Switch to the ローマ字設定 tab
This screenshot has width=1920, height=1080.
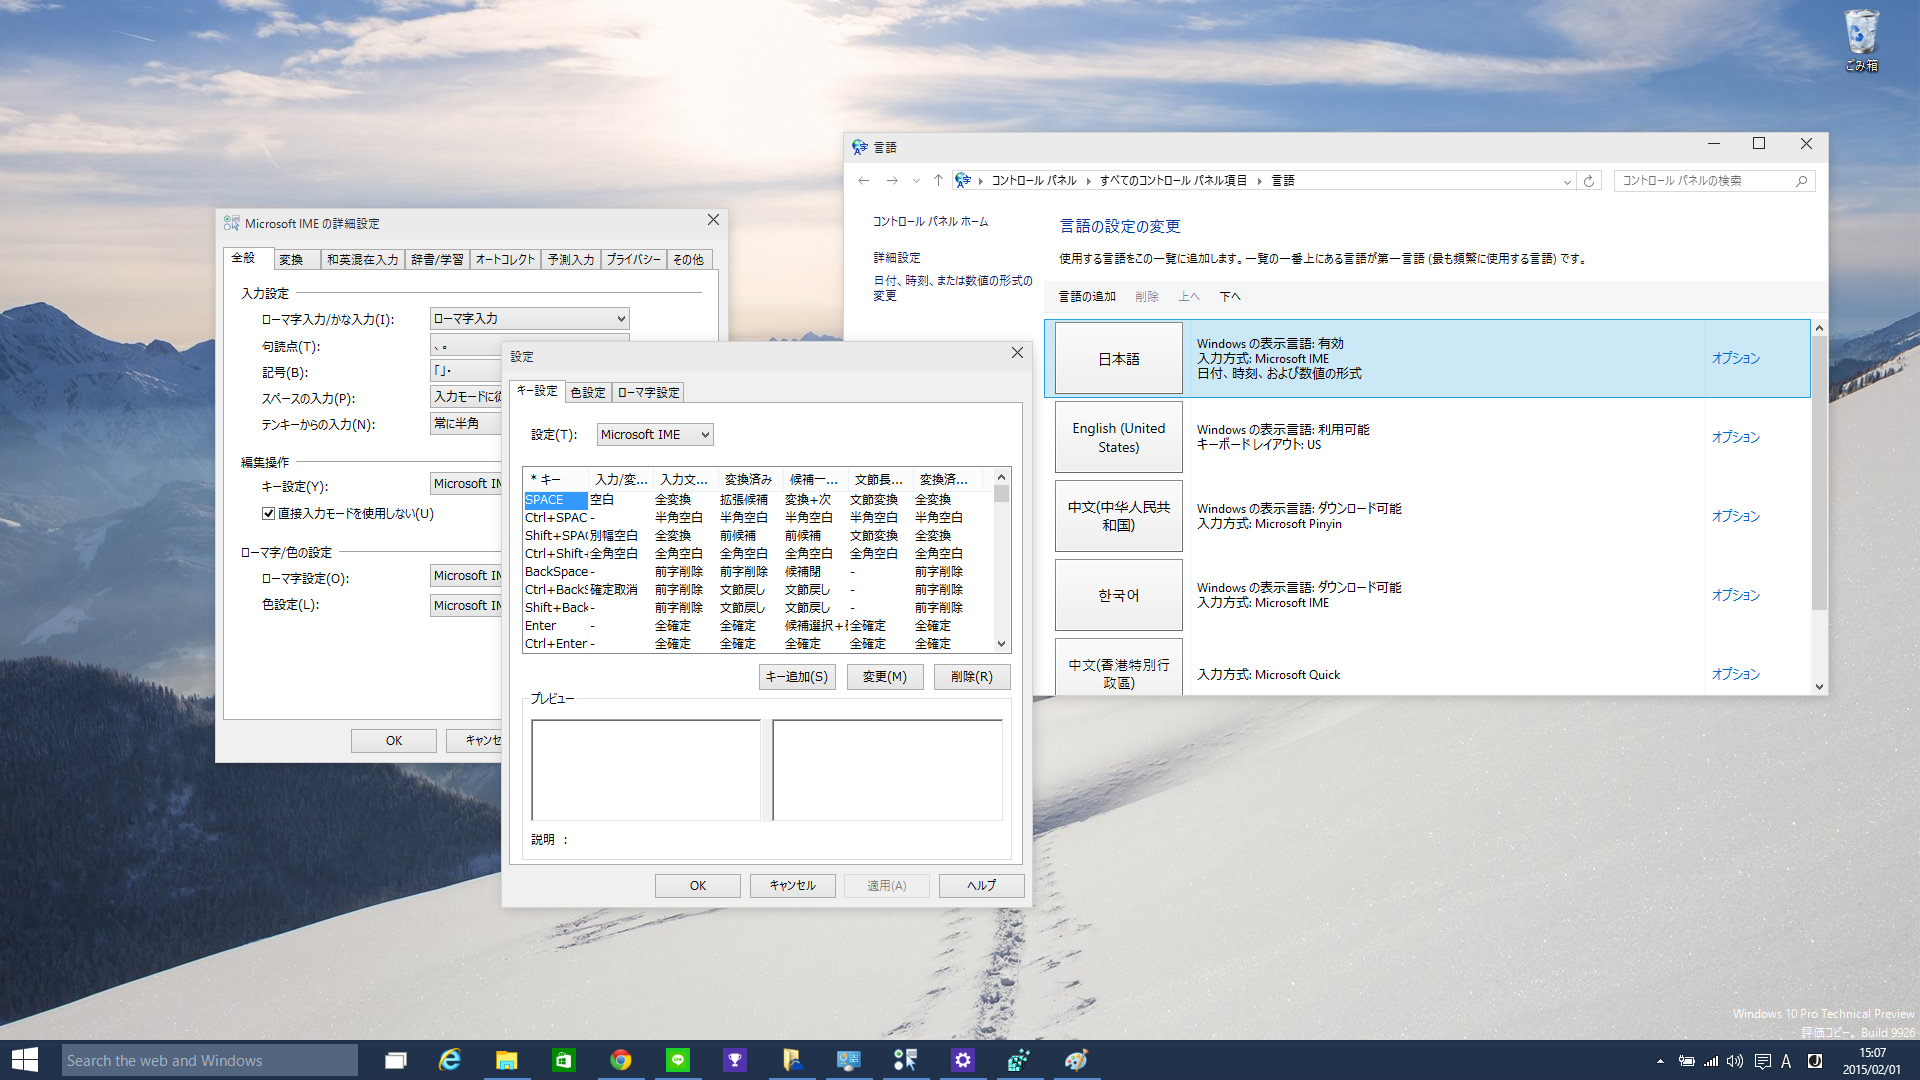pos(648,392)
